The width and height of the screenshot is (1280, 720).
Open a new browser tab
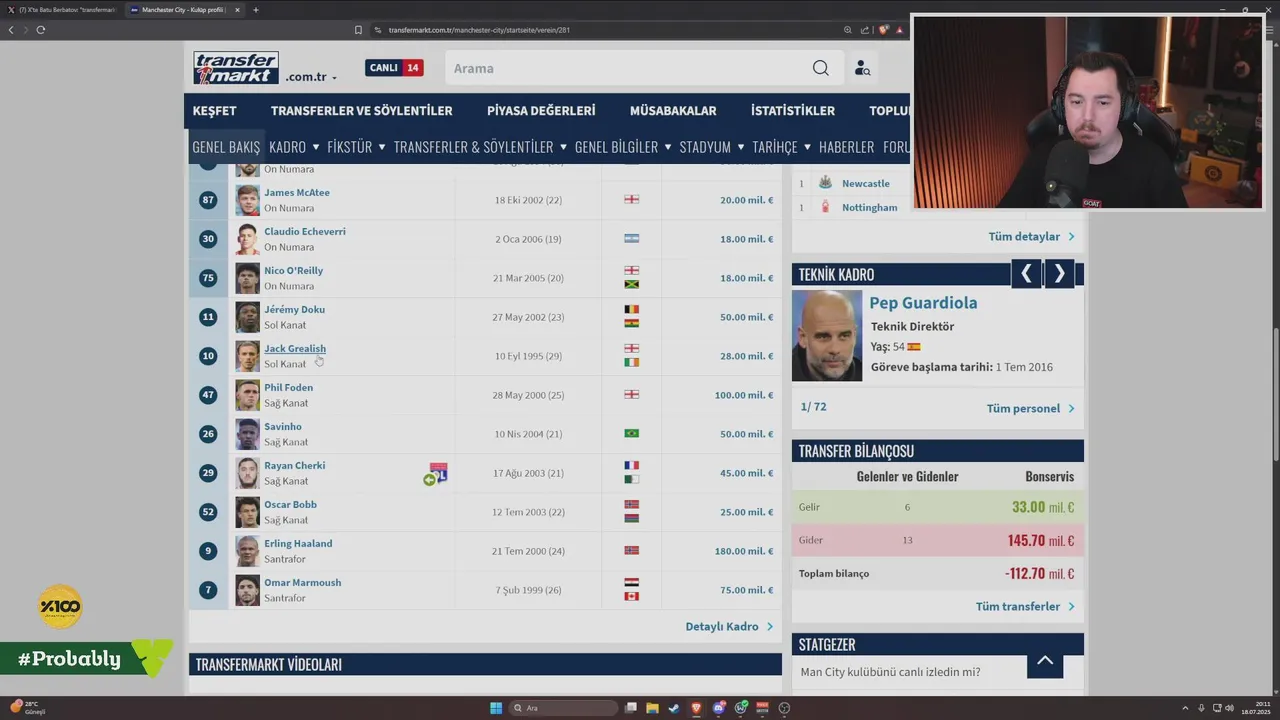(x=256, y=10)
